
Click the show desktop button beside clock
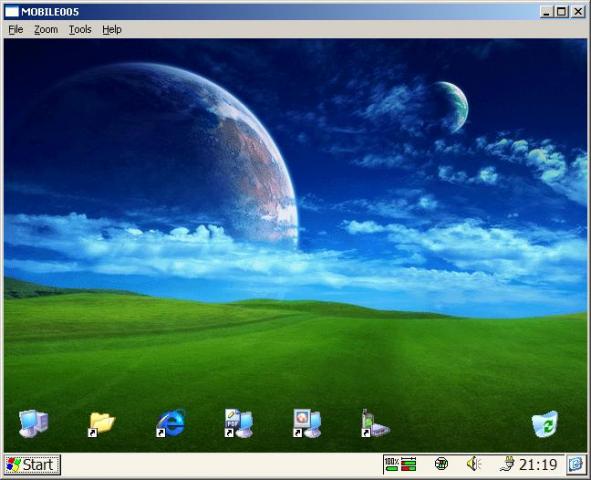click(x=576, y=464)
